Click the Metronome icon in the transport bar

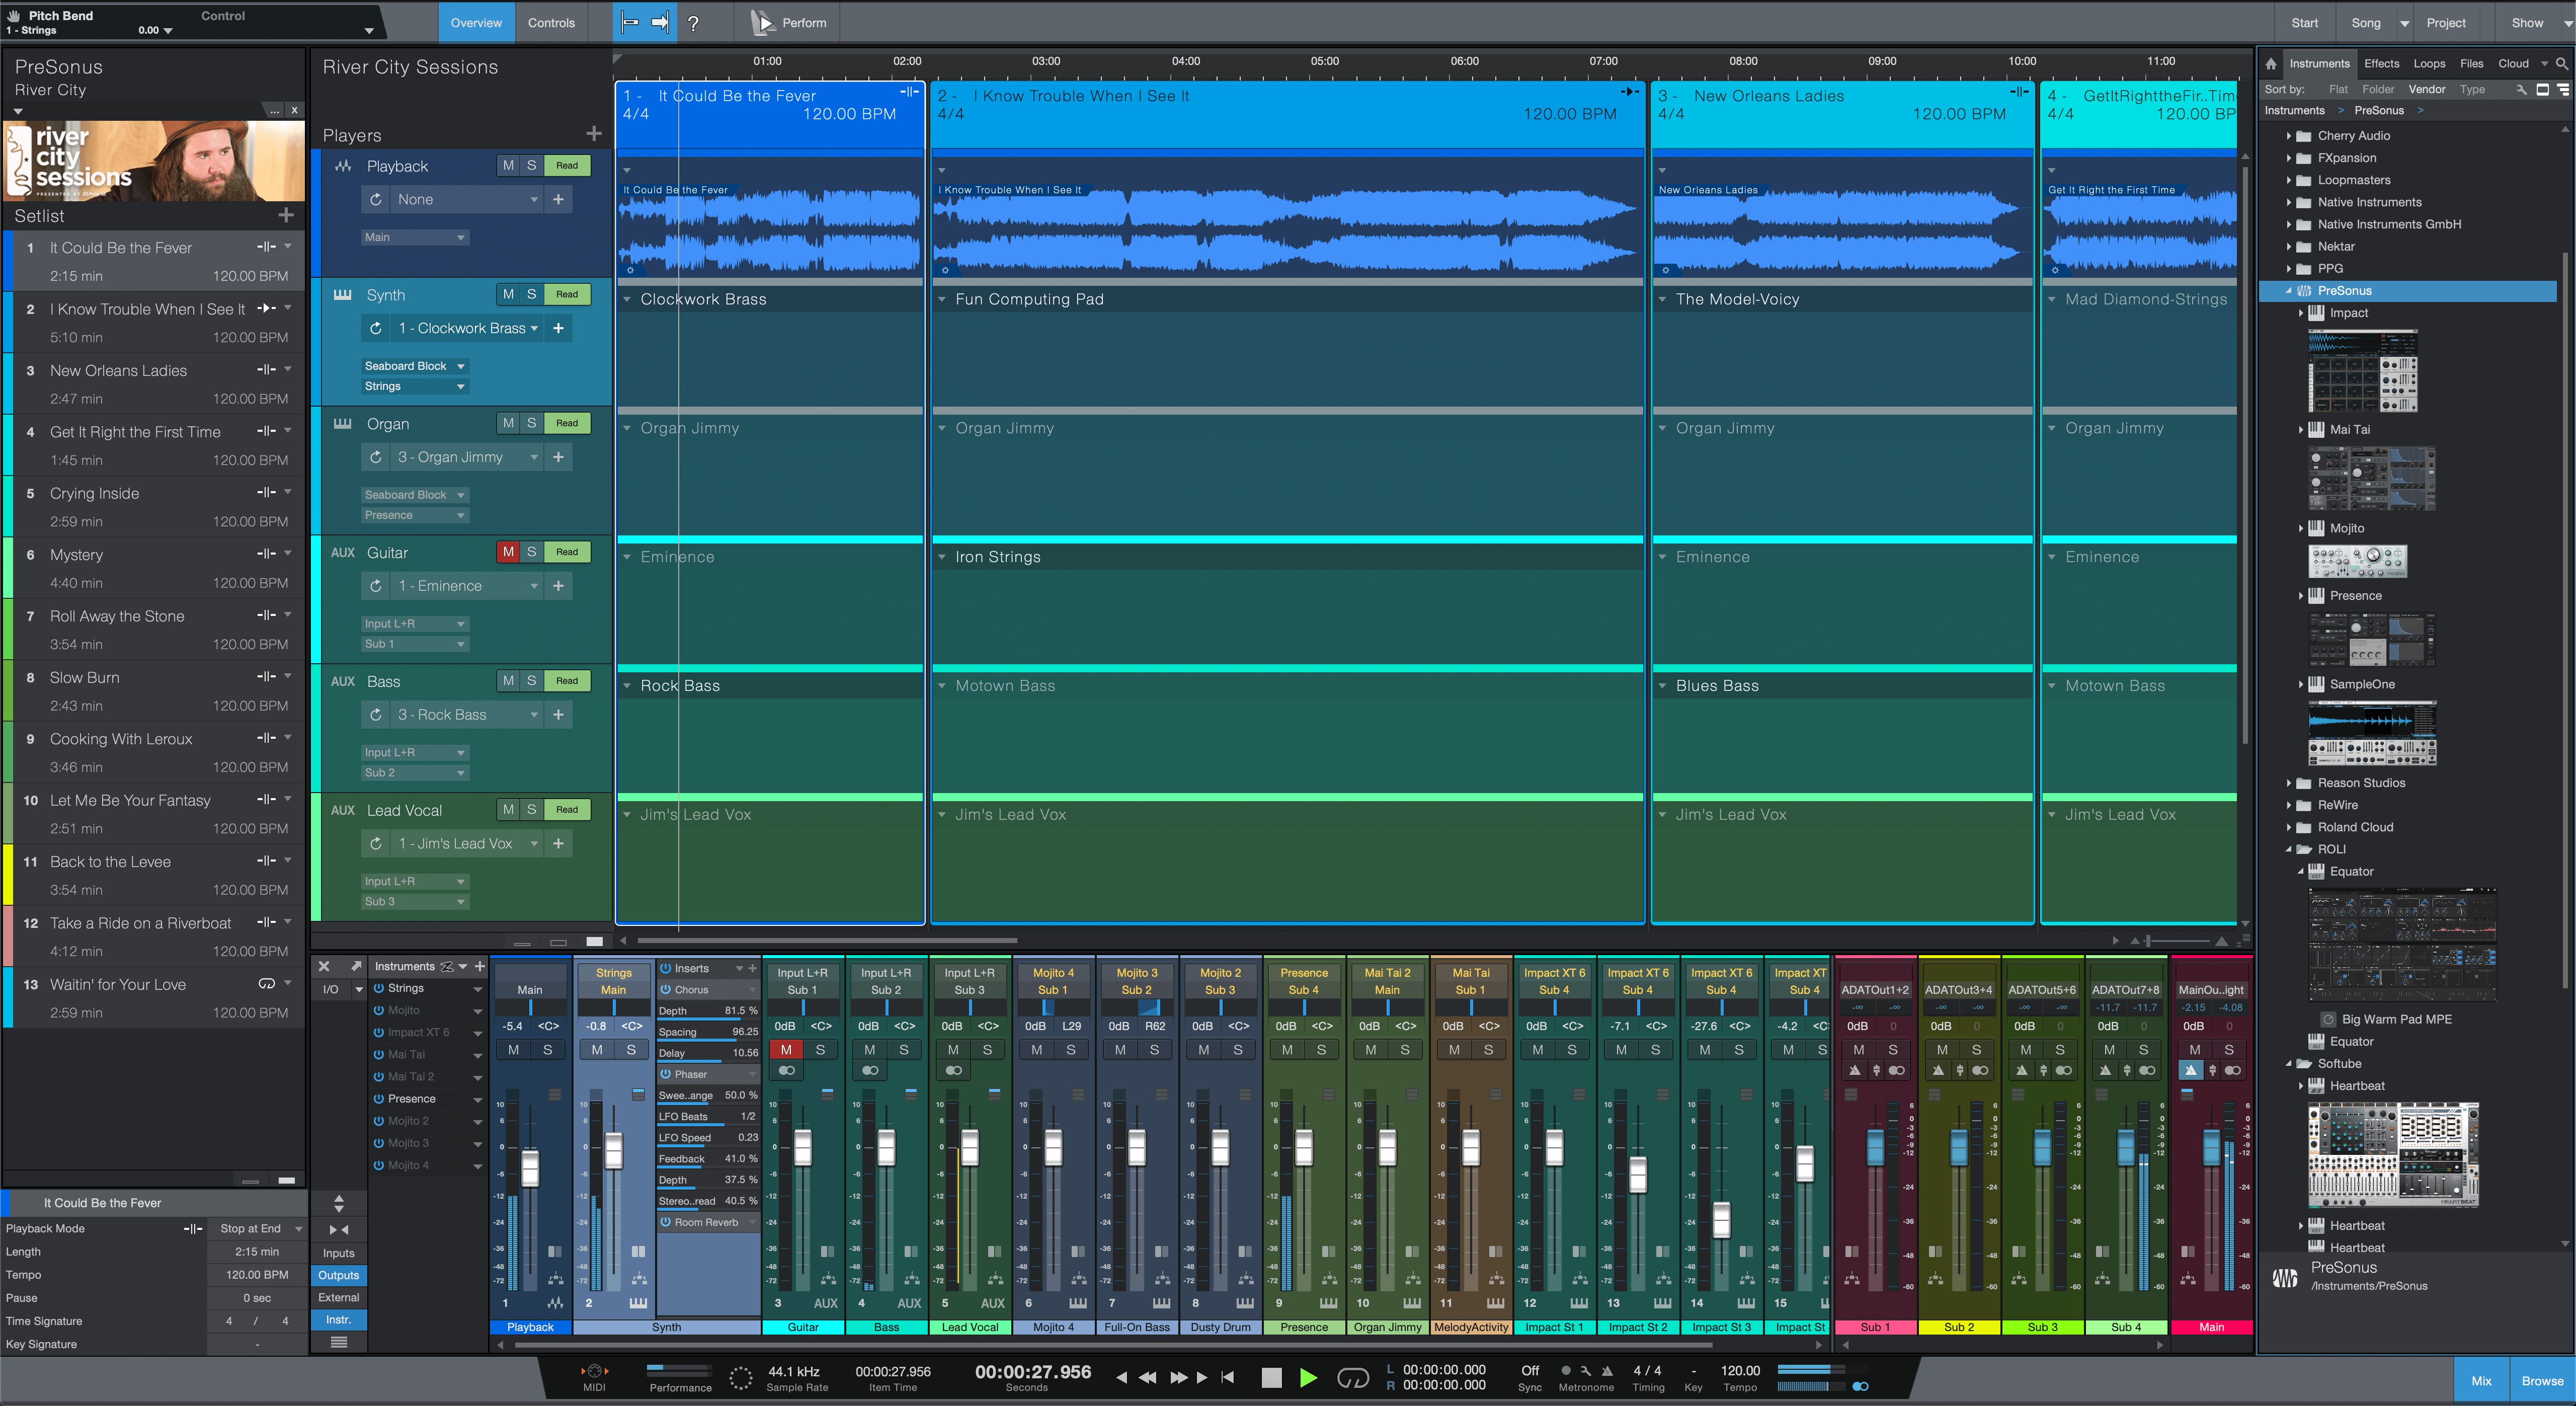(x=1607, y=1371)
